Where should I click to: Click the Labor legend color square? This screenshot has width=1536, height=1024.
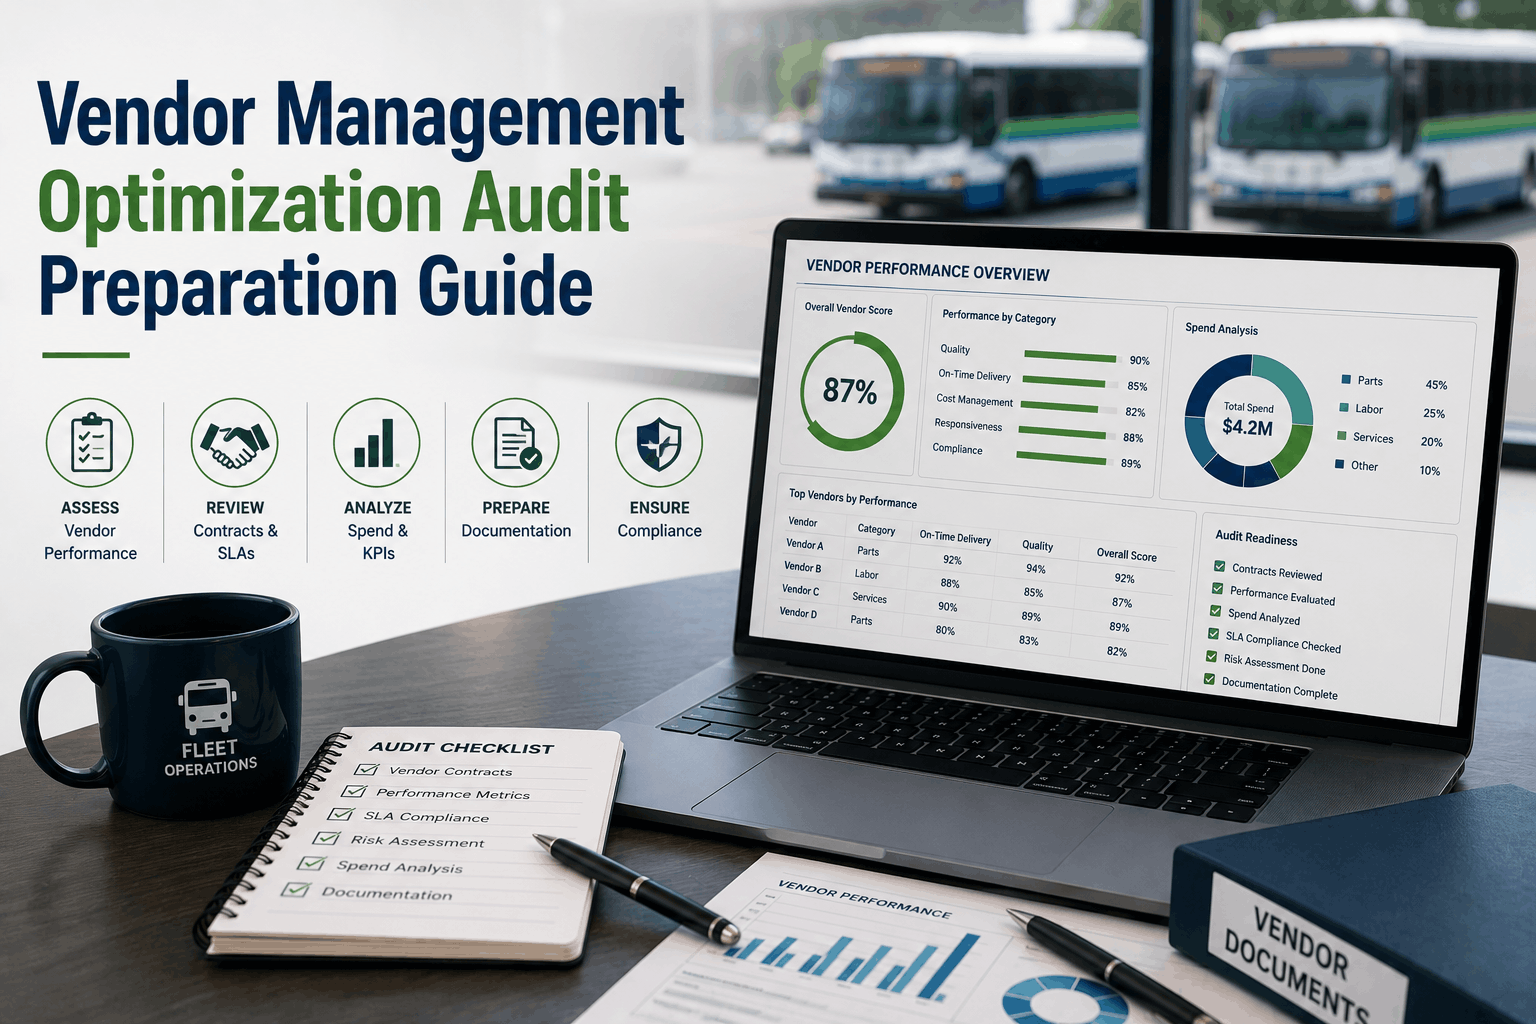tap(1344, 408)
